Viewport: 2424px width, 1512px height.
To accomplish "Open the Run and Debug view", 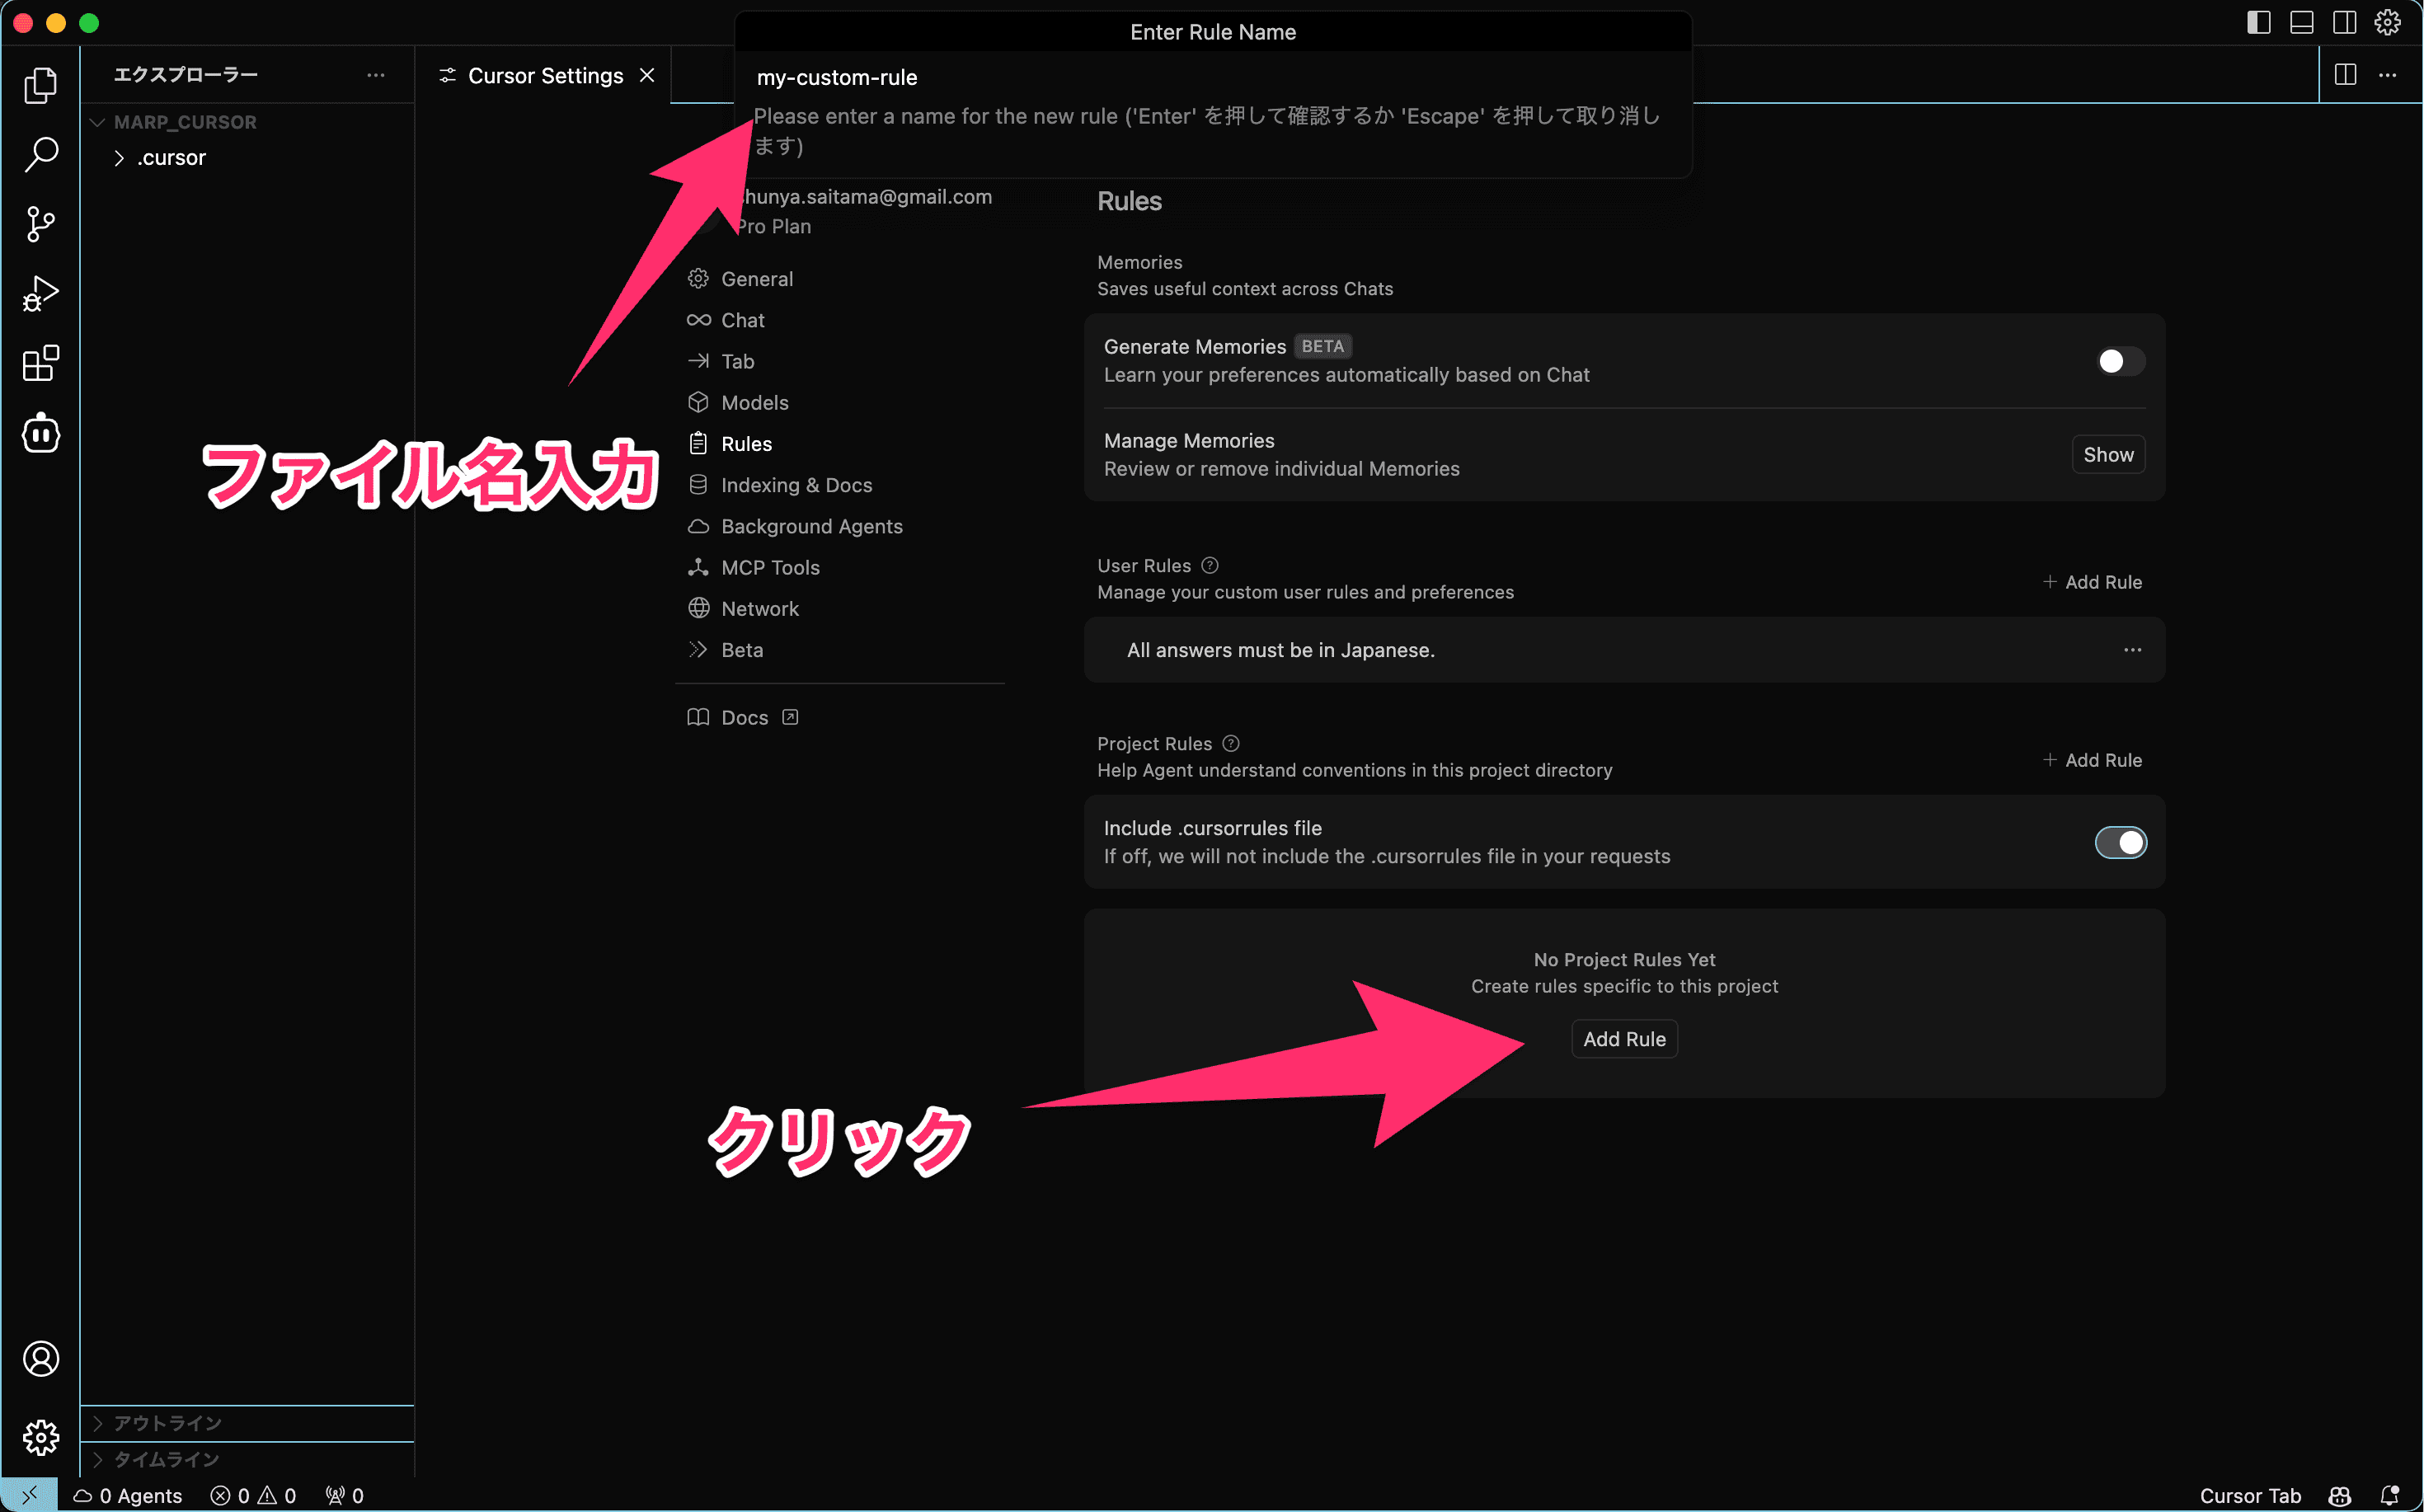I will point(40,294).
